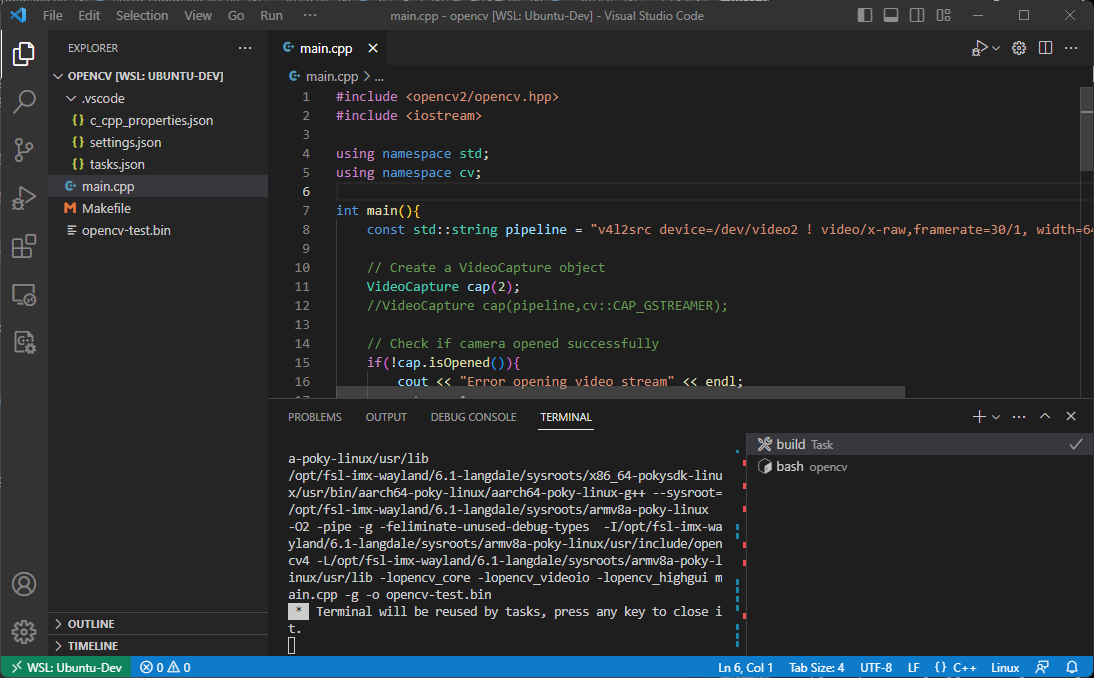Change Tab Size: 4 indentation setting
1094x678 pixels.
tap(816, 668)
